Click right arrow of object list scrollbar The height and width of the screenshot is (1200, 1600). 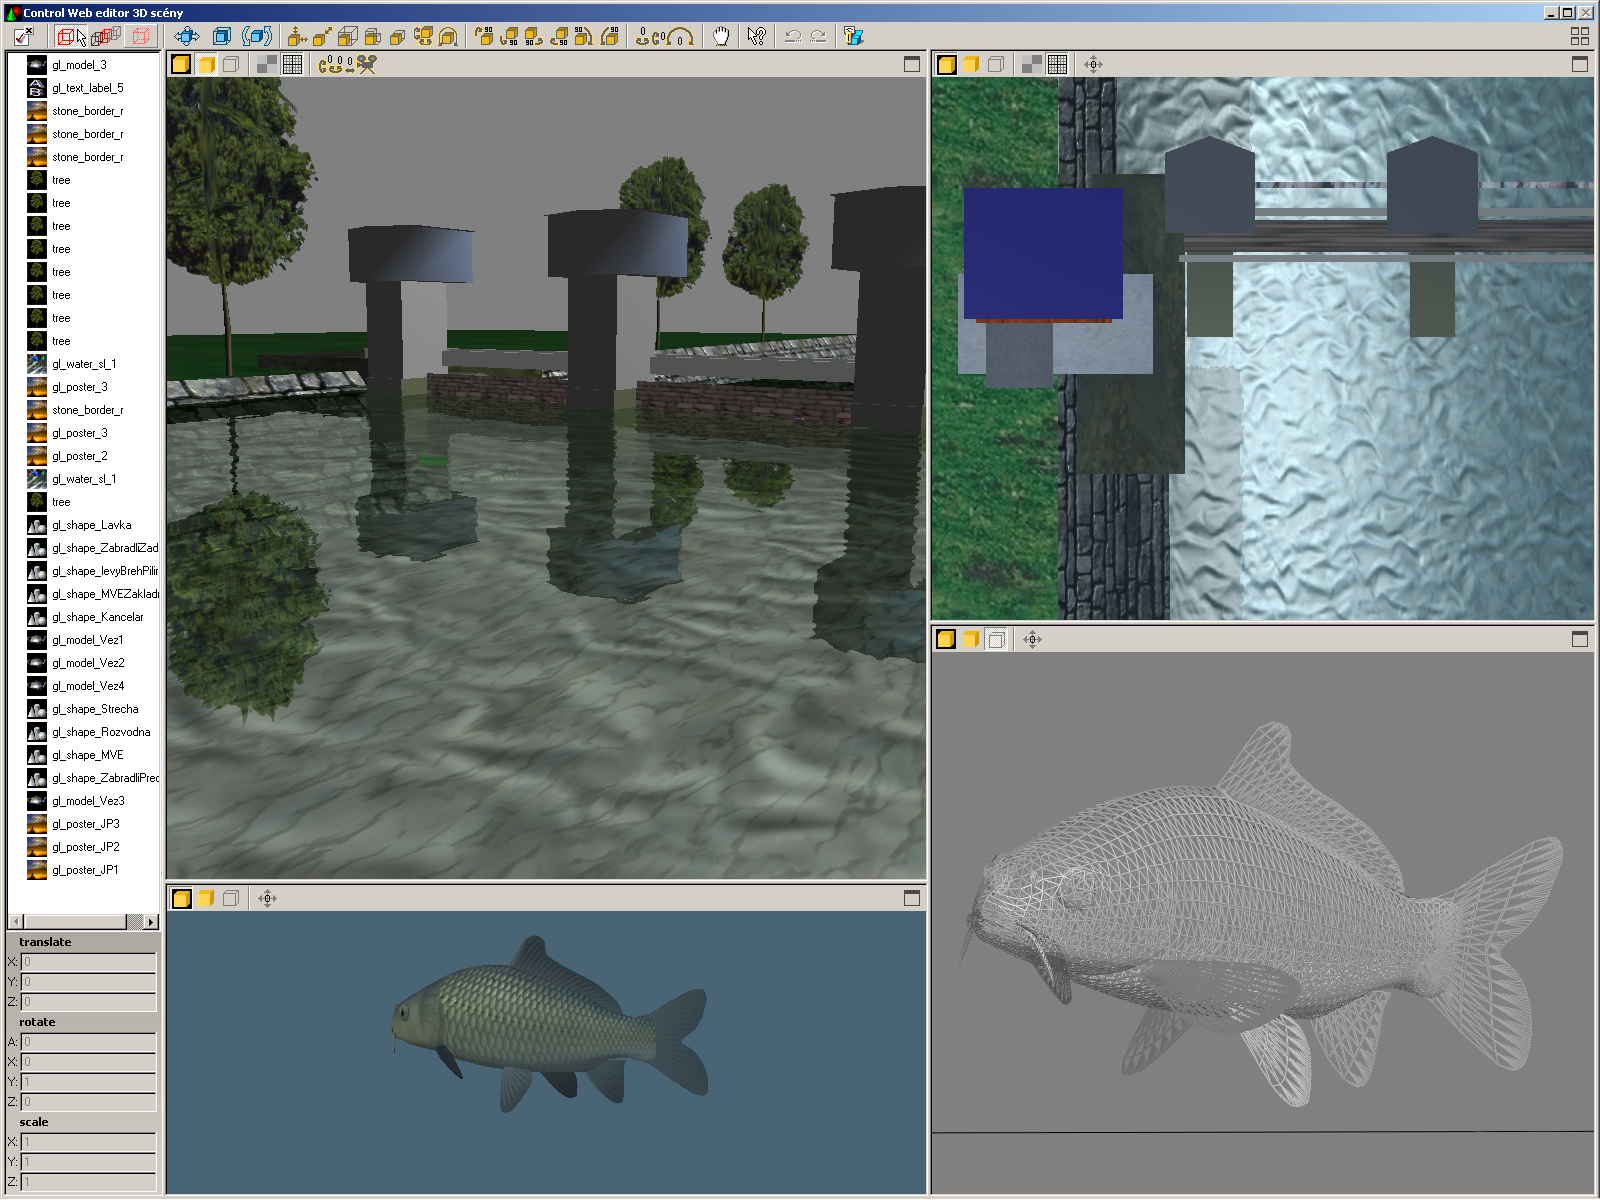(x=151, y=922)
